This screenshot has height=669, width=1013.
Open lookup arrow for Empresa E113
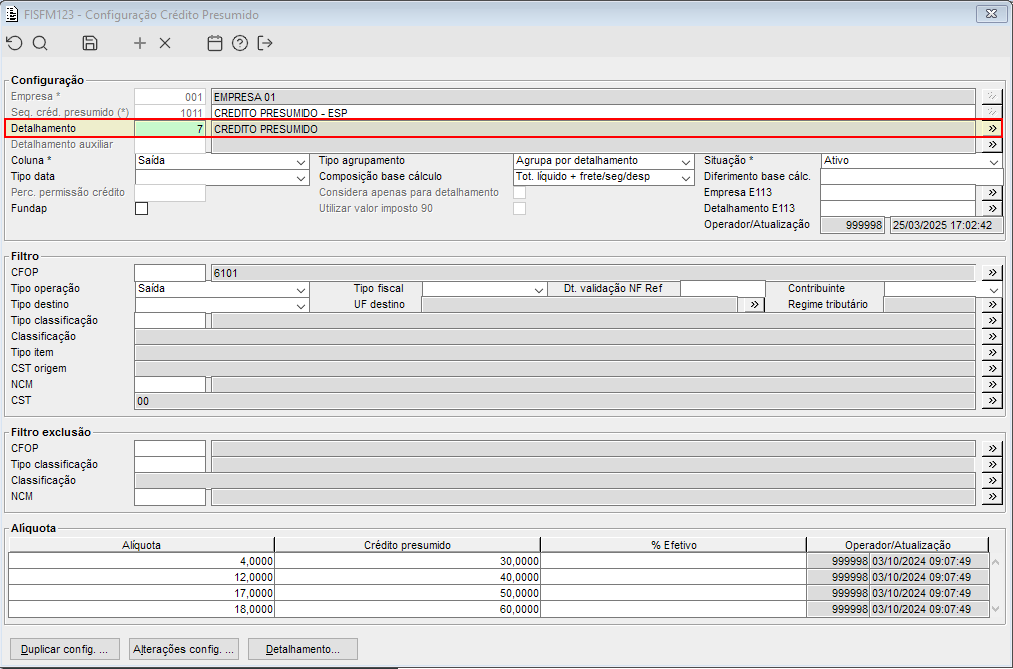992,192
